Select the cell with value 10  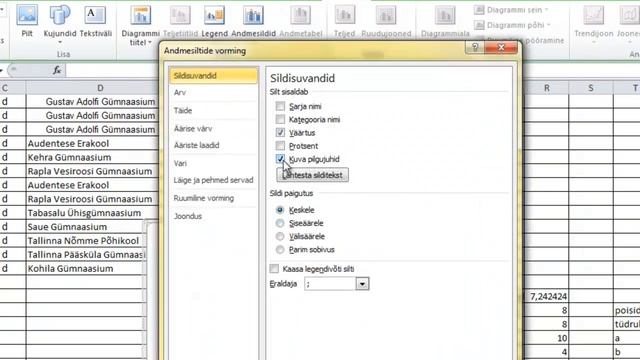pyautogui.click(x=546, y=338)
